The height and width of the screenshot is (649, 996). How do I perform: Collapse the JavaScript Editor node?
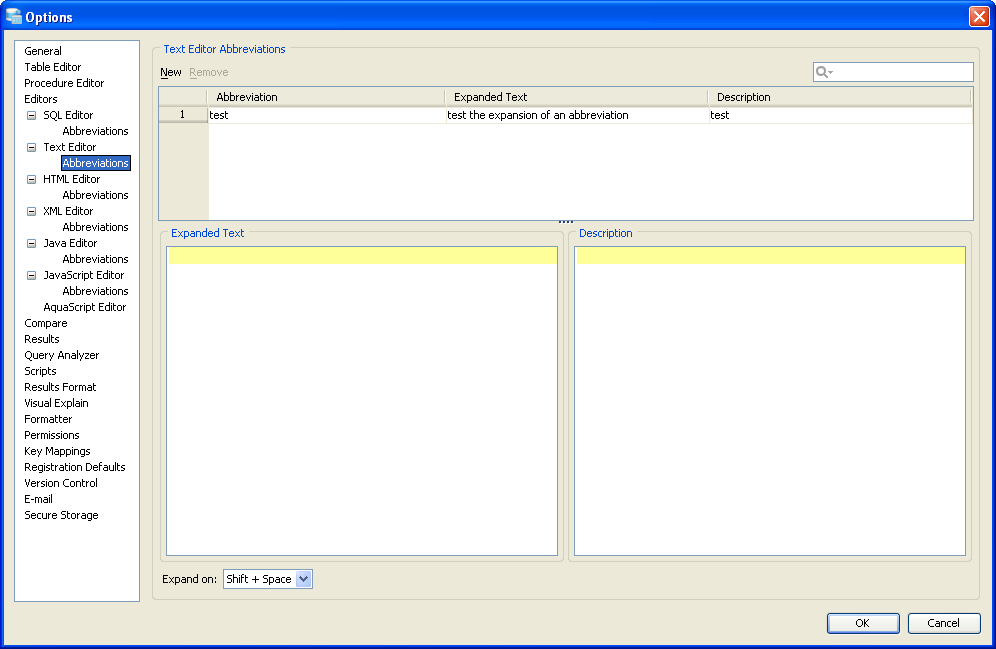coord(31,275)
